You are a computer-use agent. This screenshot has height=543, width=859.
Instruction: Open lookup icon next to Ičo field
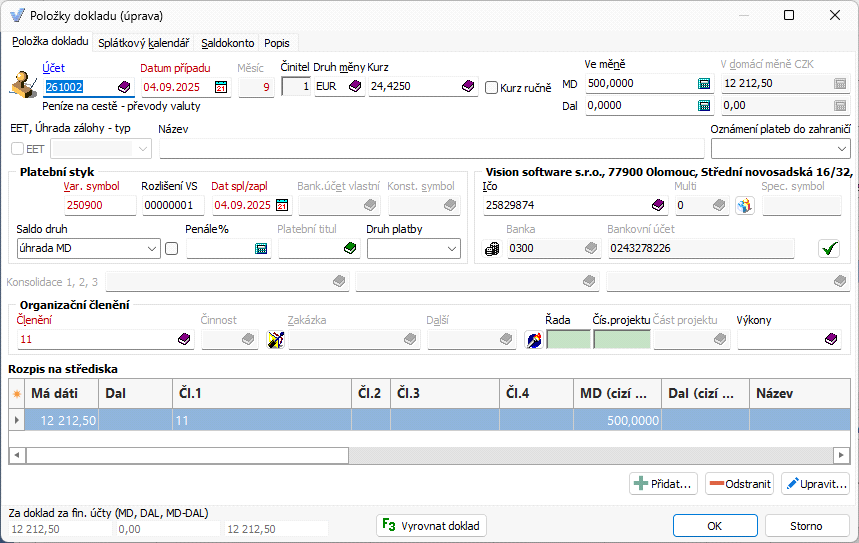[x=657, y=205]
